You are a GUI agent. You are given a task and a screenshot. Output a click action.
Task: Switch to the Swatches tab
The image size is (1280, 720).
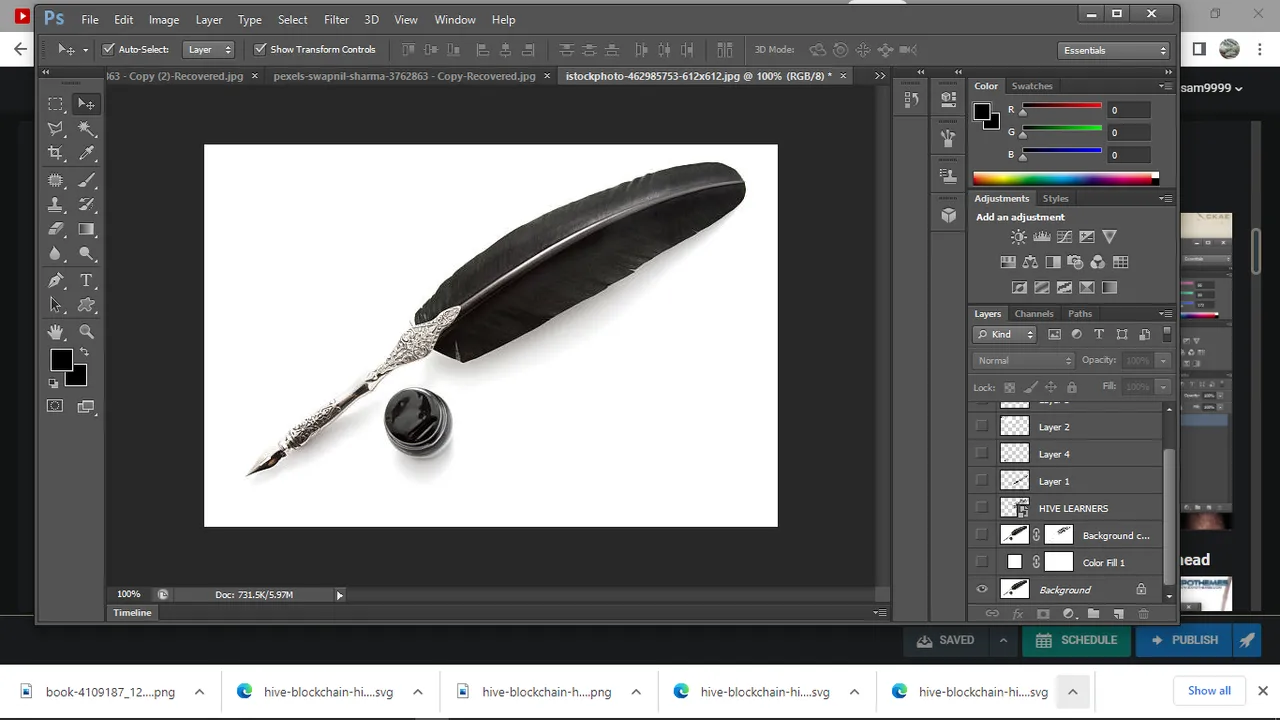(x=1031, y=86)
